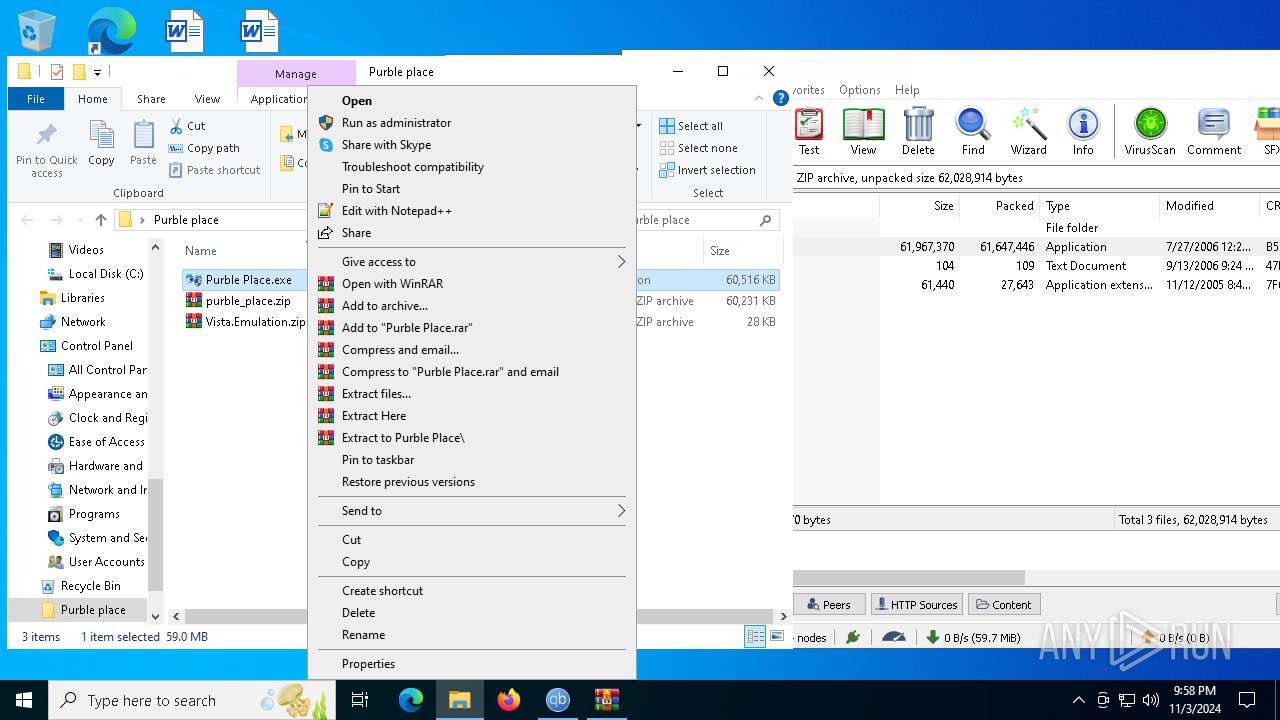Open the File tab in Explorer
Viewport: 1280px width, 720px height.
click(x=36, y=99)
